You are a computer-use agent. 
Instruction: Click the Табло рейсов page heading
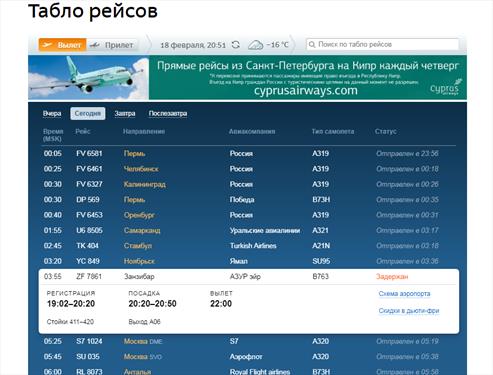[93, 11]
